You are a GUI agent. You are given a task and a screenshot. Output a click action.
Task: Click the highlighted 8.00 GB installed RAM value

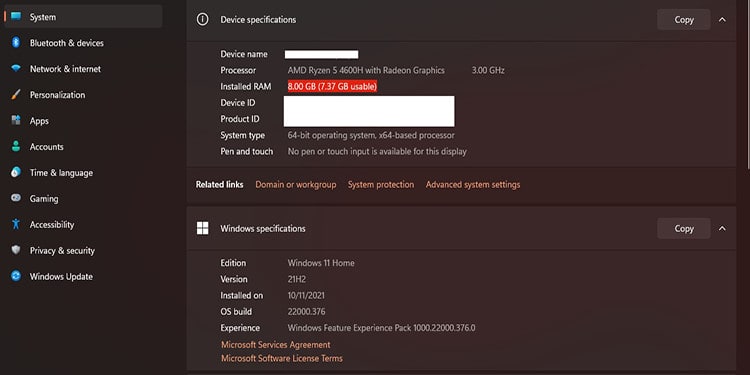(332, 87)
